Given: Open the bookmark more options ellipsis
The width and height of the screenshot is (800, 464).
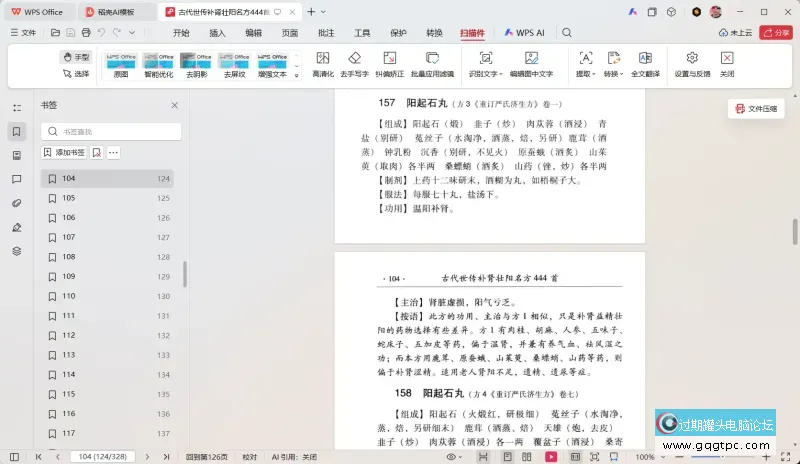Looking at the screenshot, I should point(113,152).
